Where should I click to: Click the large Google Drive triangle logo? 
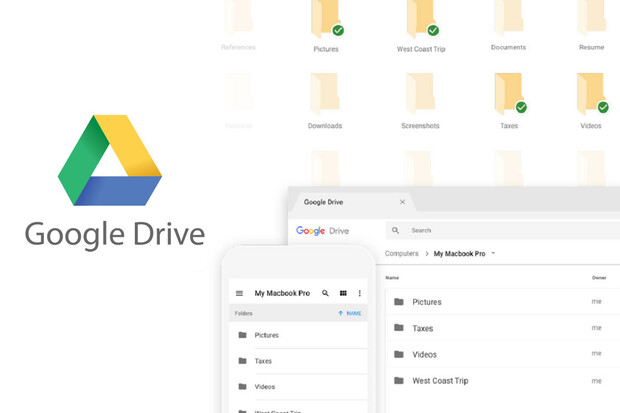tap(110, 161)
